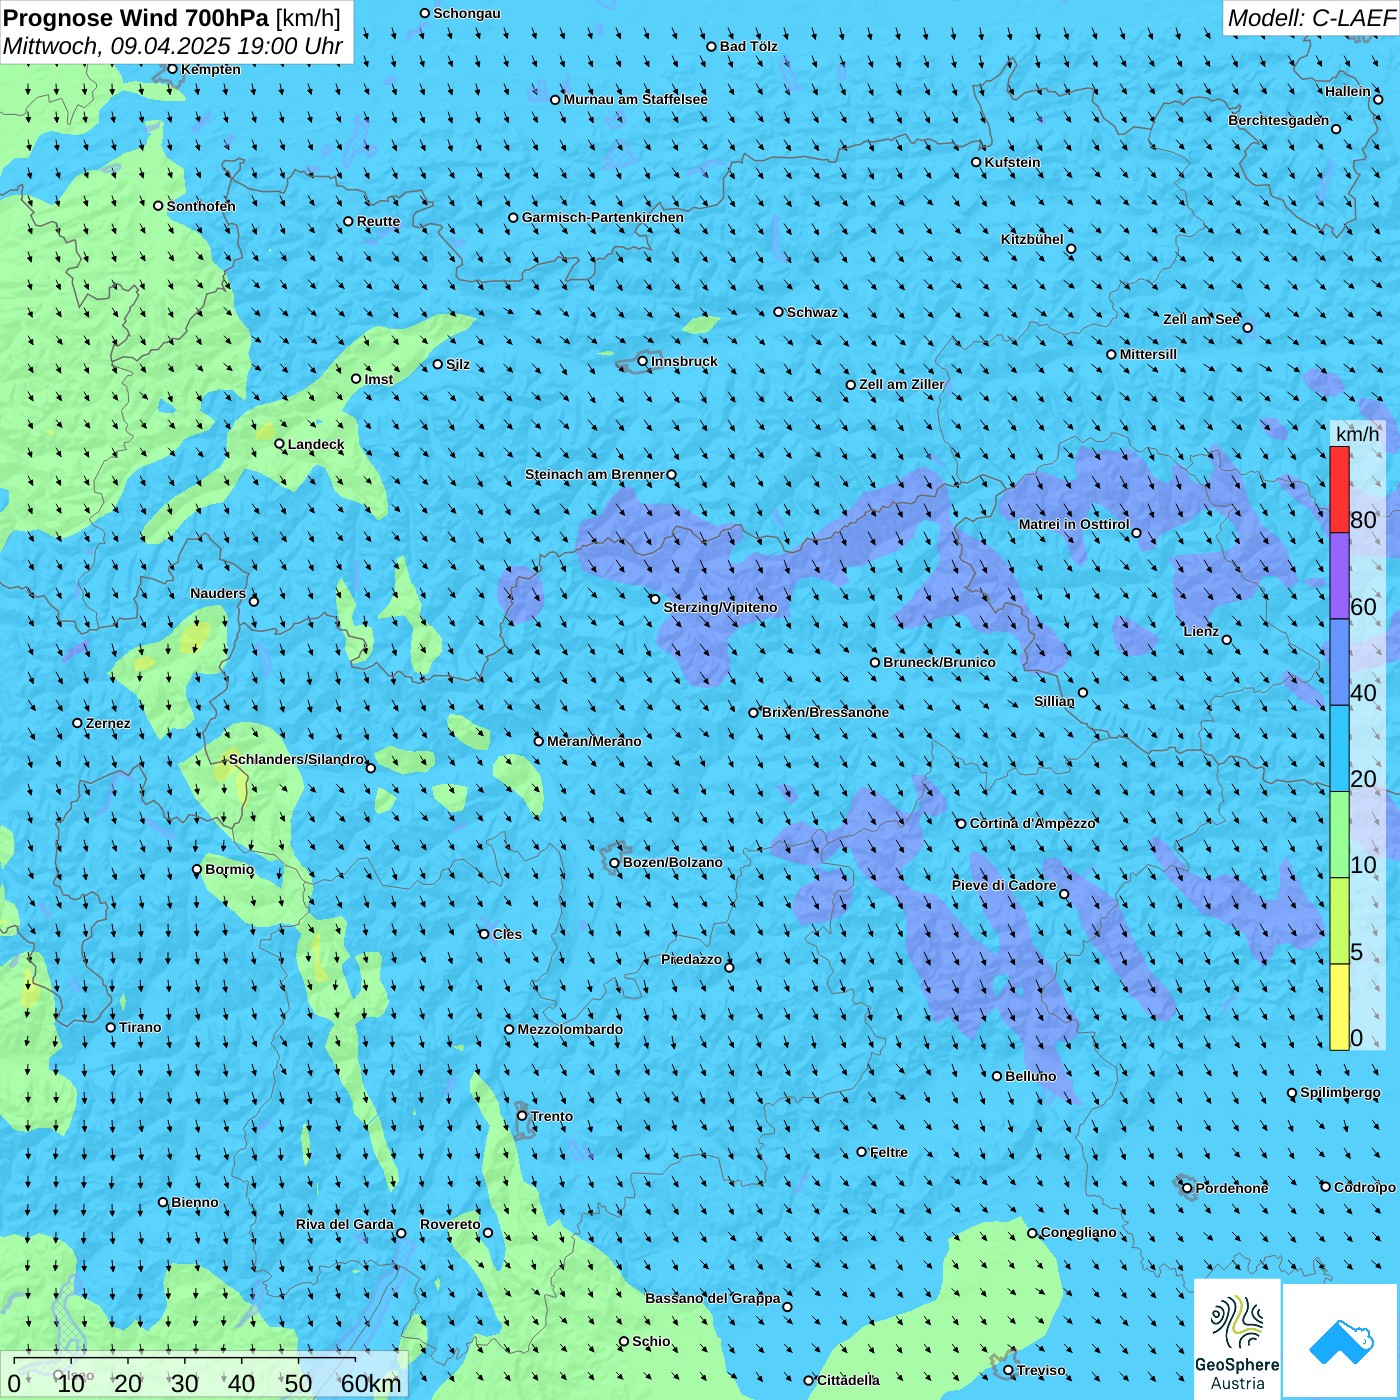Click the Bienno location dot
The height and width of the screenshot is (1400, 1400).
163,1202
